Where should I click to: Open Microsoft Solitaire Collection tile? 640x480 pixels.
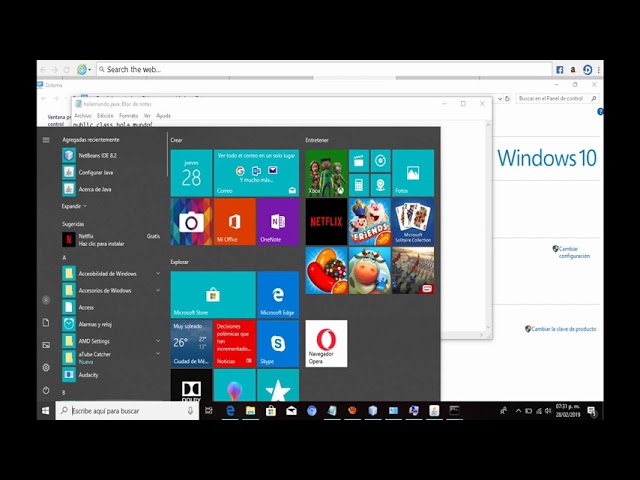tap(413, 222)
